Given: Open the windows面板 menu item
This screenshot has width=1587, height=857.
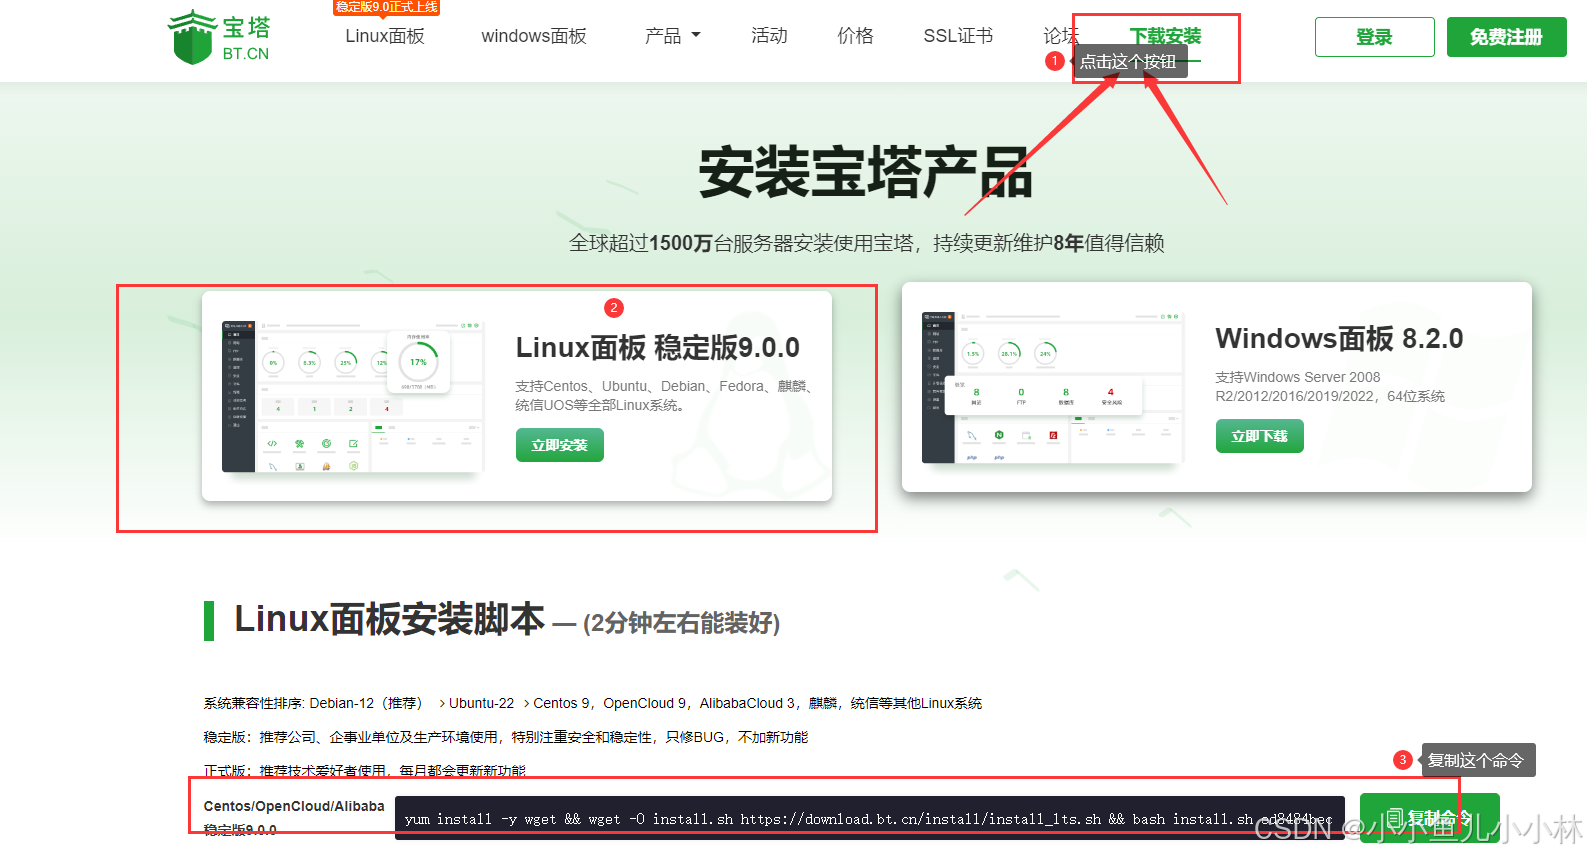Looking at the screenshot, I should pos(534,36).
